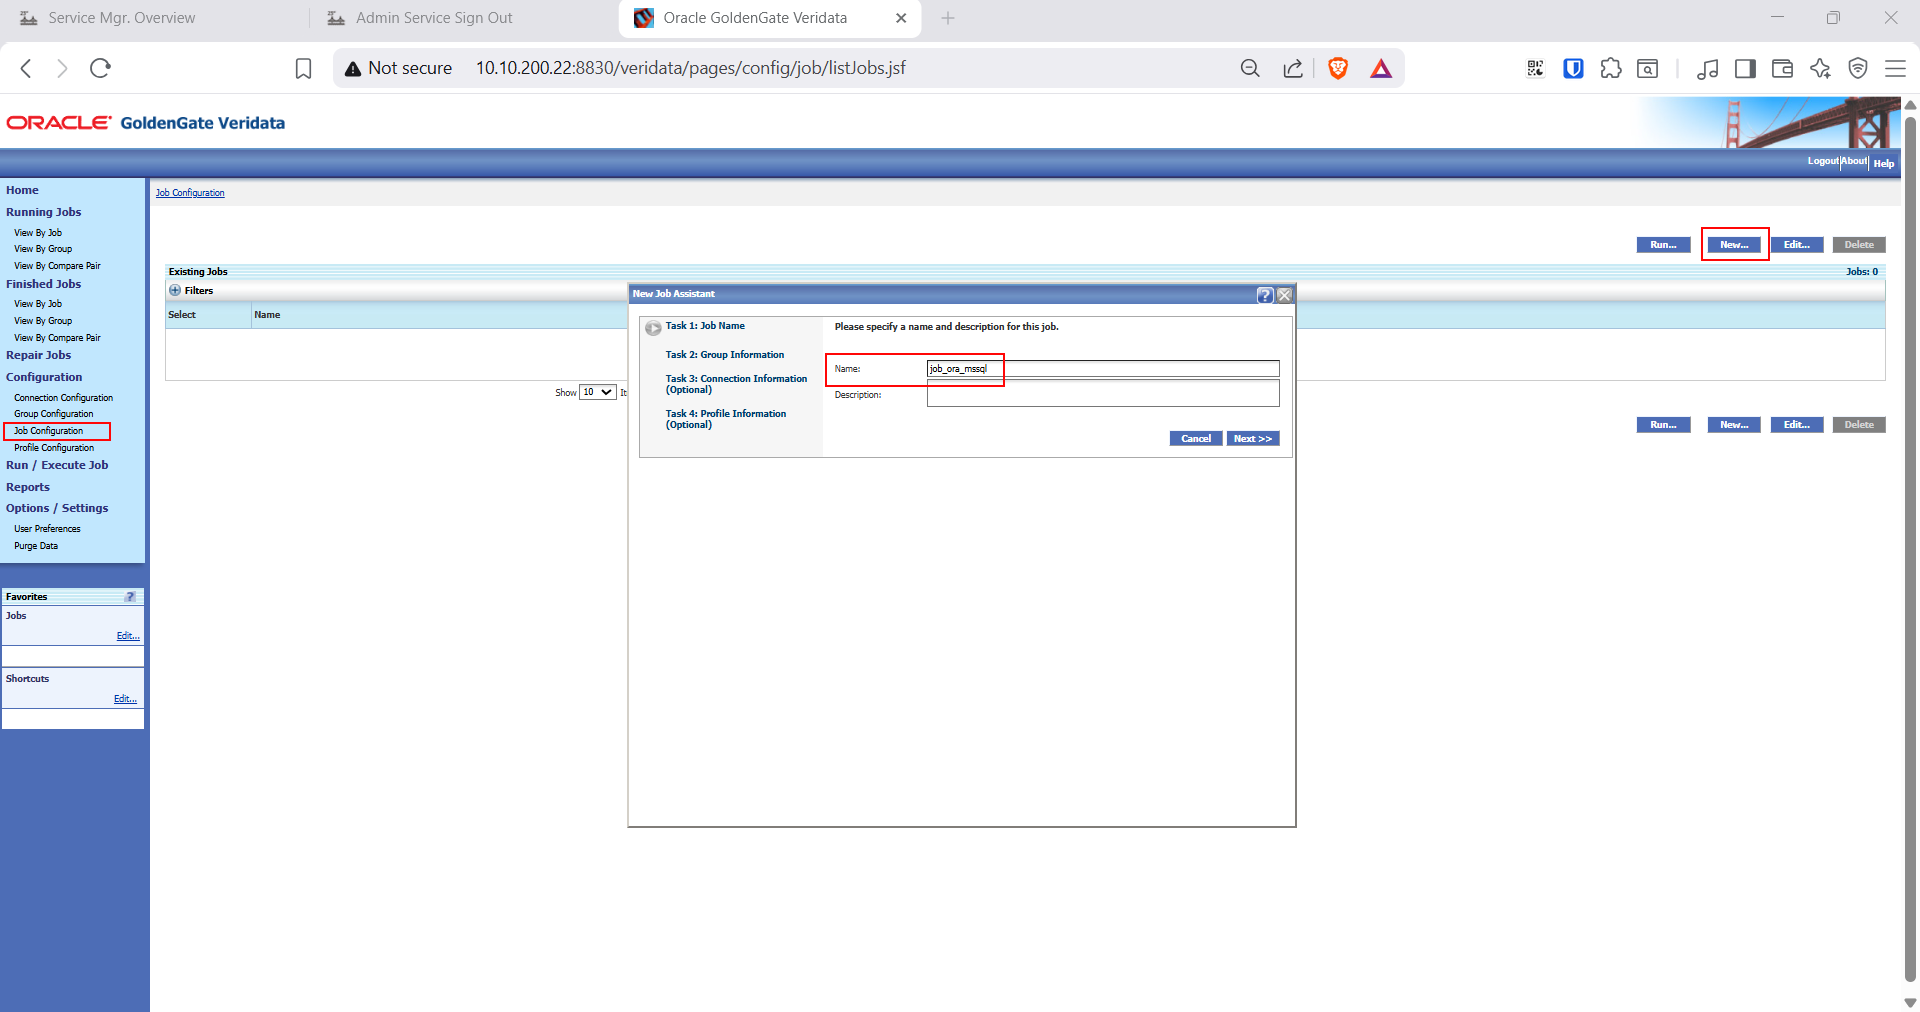Screen dimensions: 1920x1012
Task: Click the browser address bar URL
Action: (691, 68)
